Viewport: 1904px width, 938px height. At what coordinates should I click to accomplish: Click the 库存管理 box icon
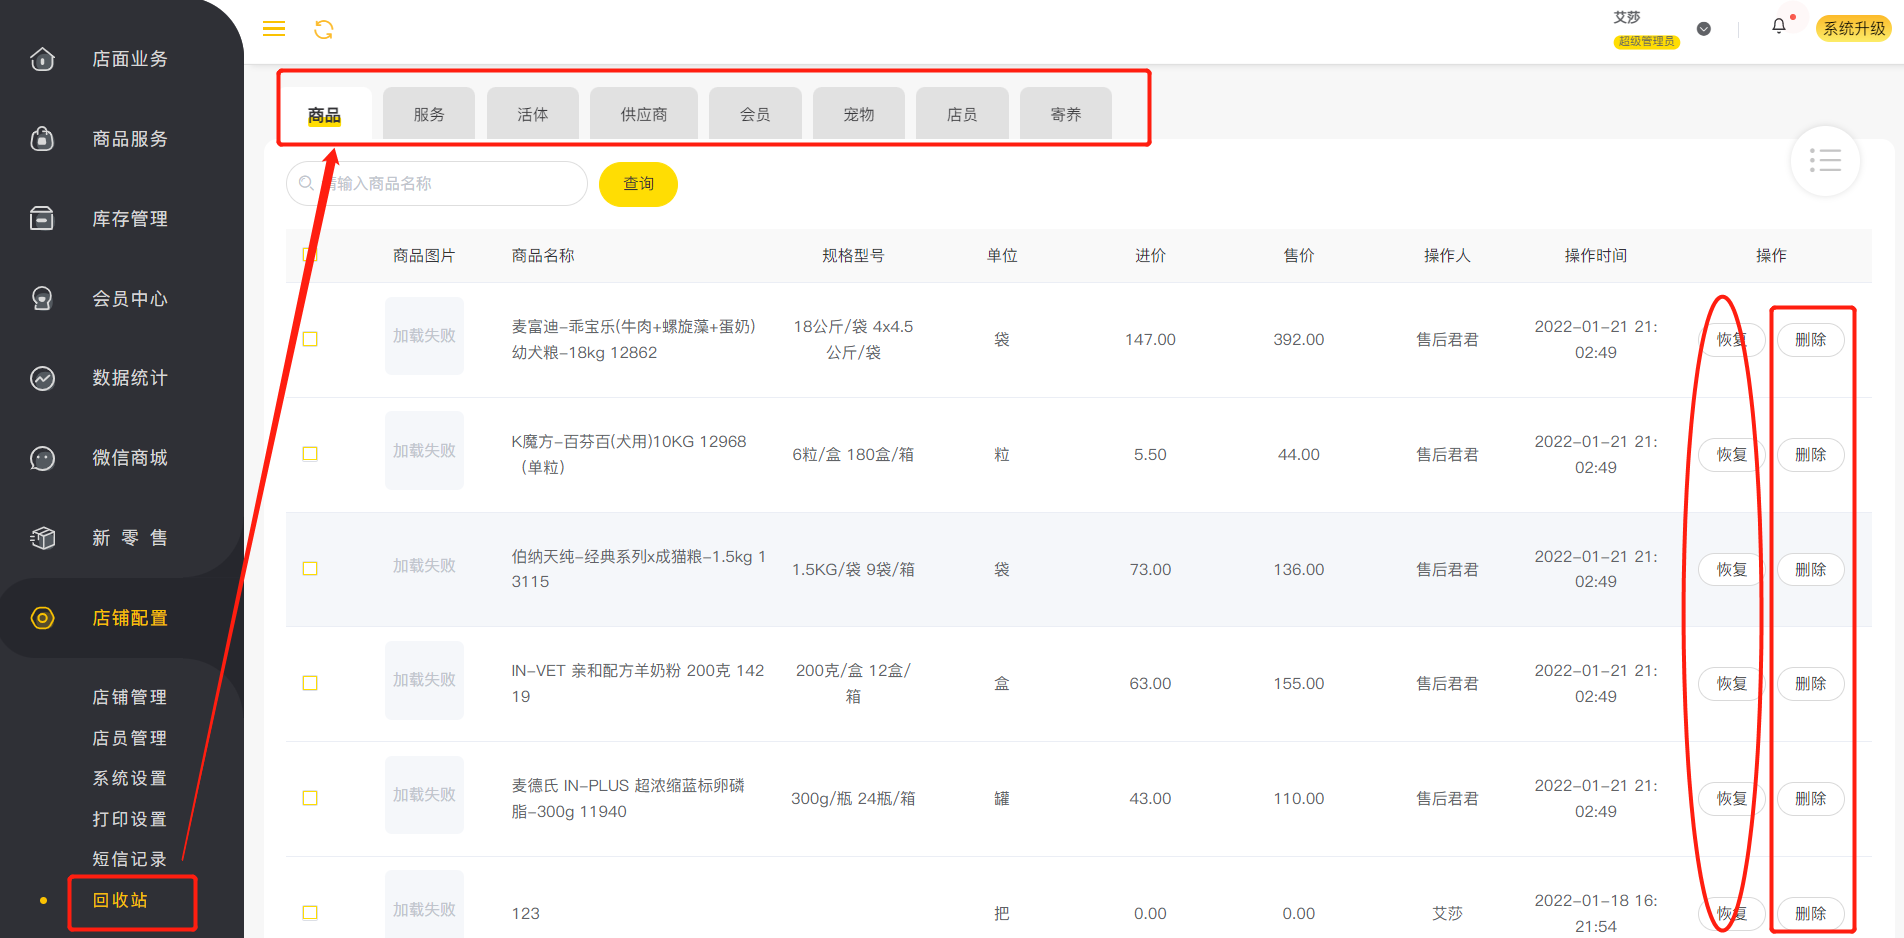point(43,218)
